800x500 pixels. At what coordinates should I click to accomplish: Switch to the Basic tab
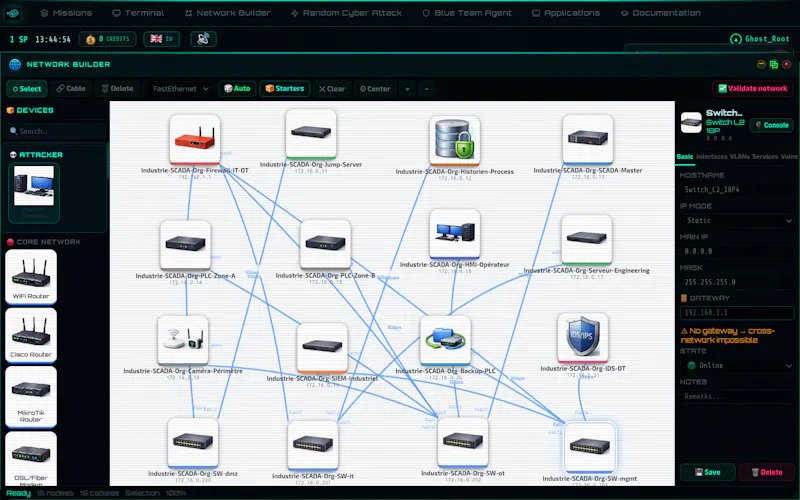click(x=685, y=157)
